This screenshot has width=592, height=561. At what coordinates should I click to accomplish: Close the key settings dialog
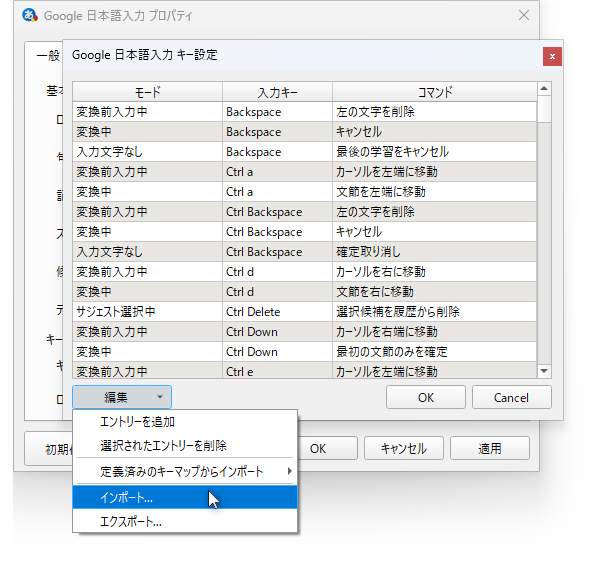tap(552, 57)
